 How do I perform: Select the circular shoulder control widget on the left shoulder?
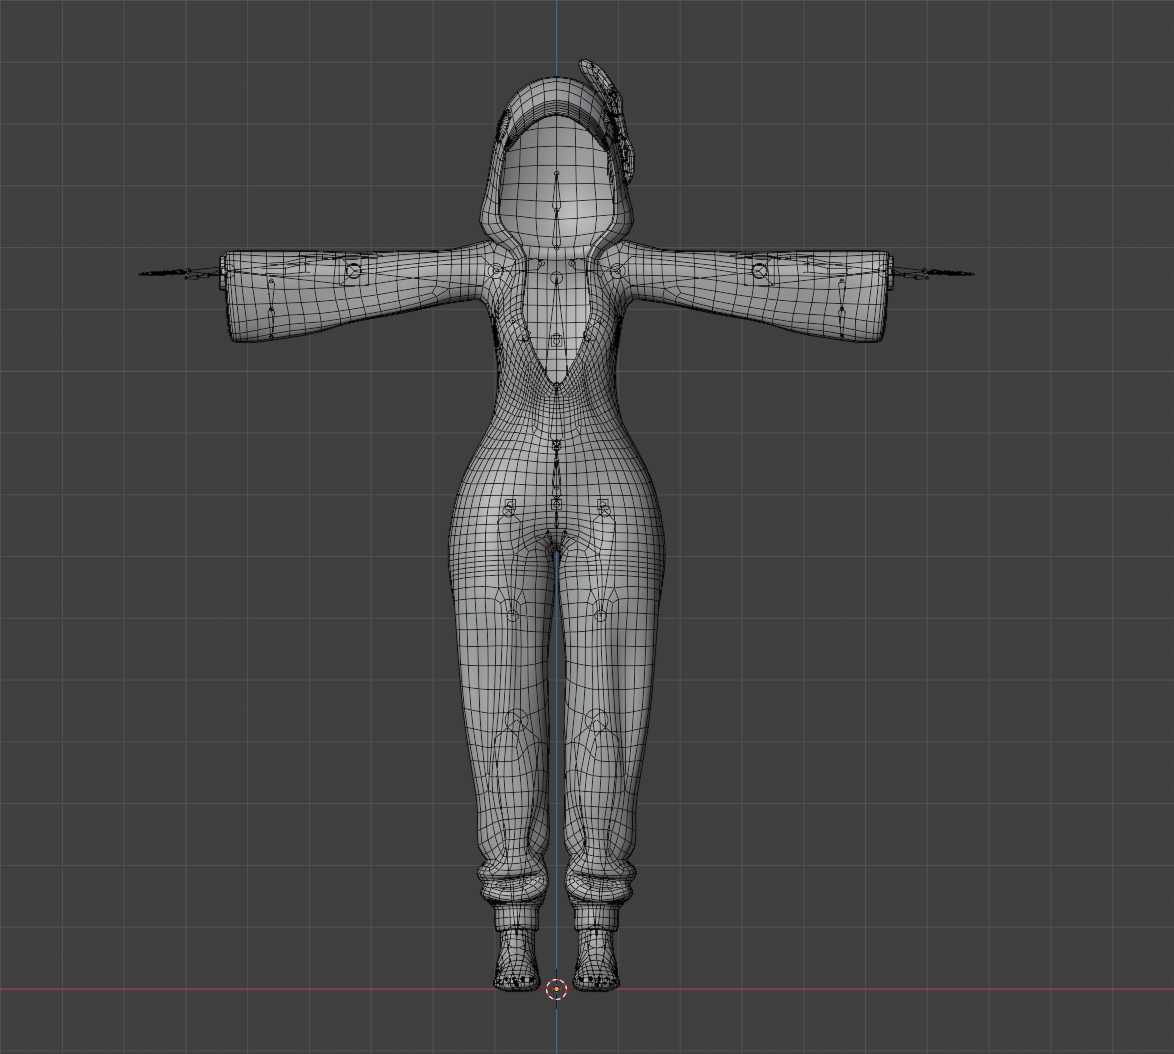(496, 270)
